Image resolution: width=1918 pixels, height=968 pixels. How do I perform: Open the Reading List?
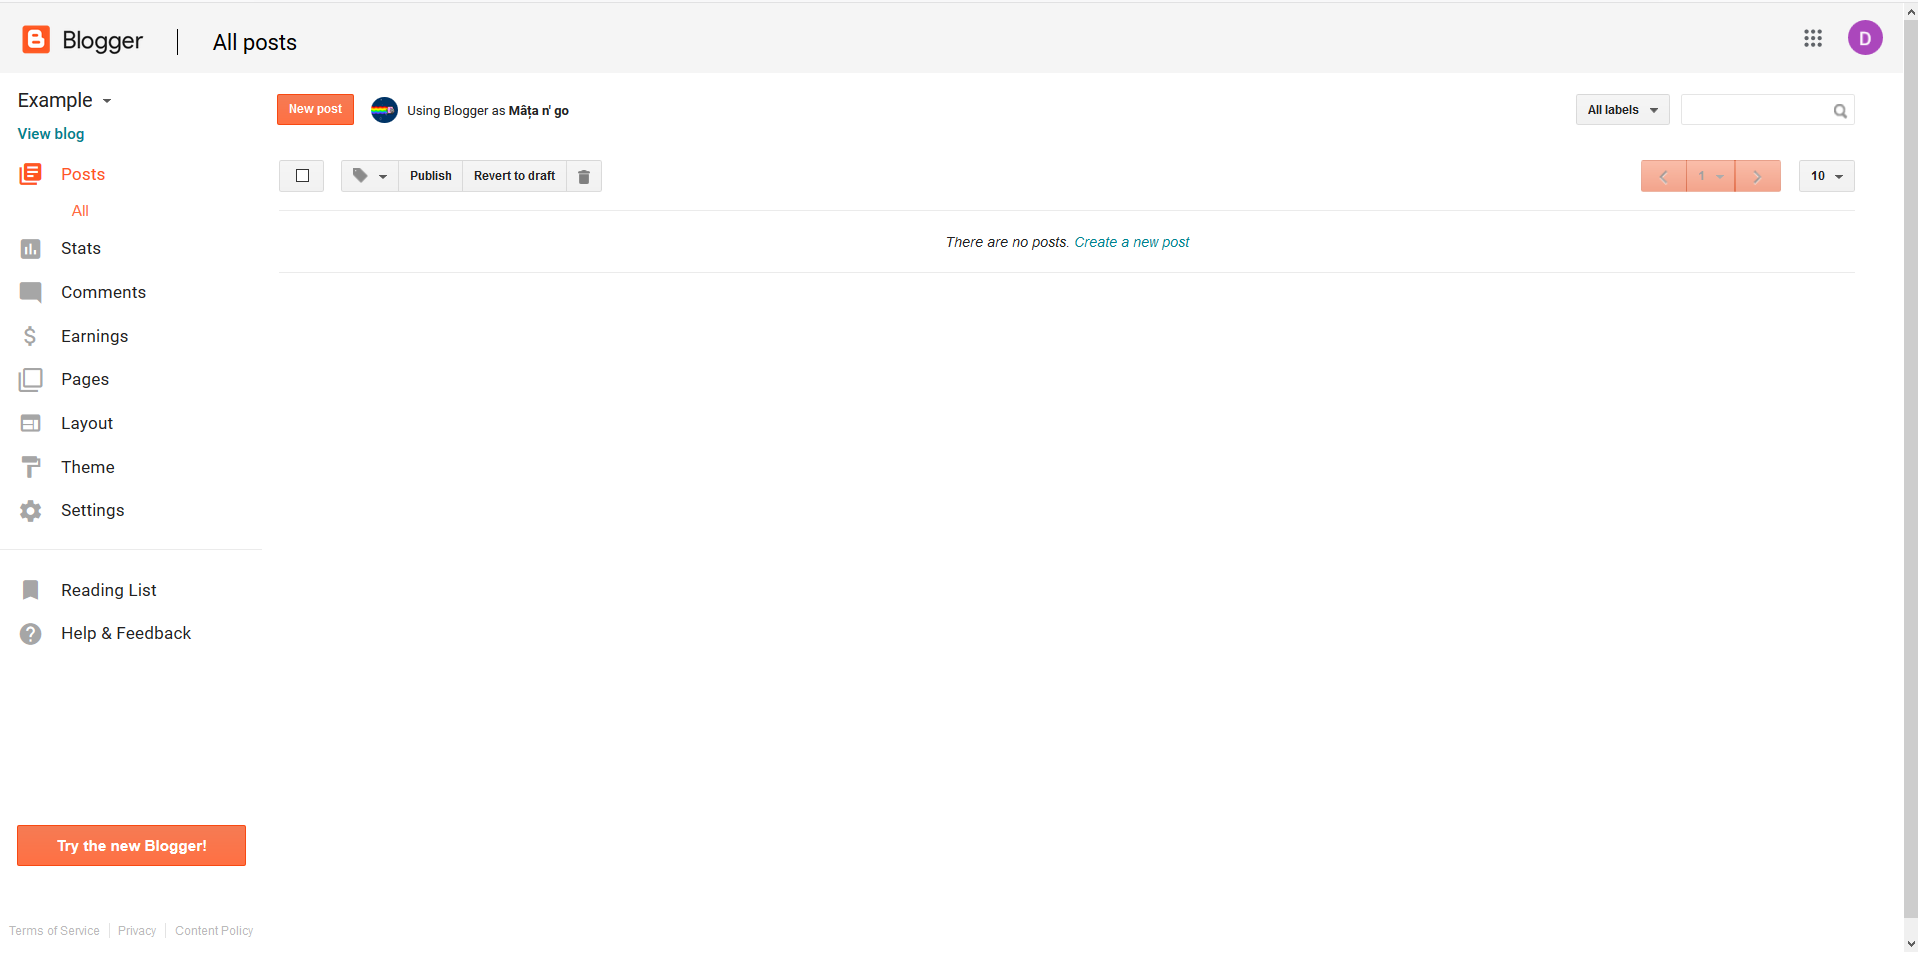point(109,590)
